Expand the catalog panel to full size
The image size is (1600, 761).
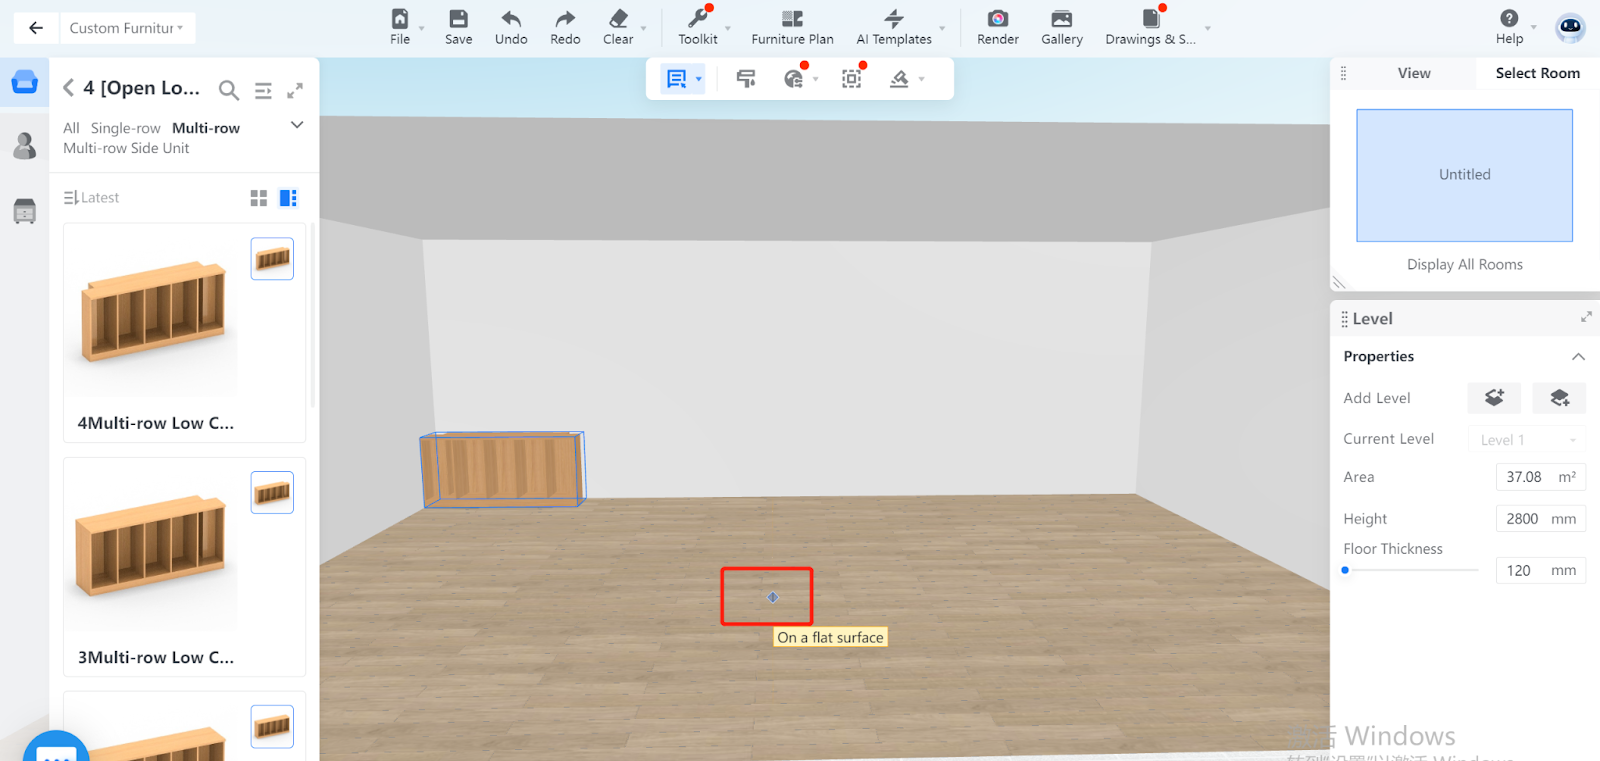click(295, 90)
